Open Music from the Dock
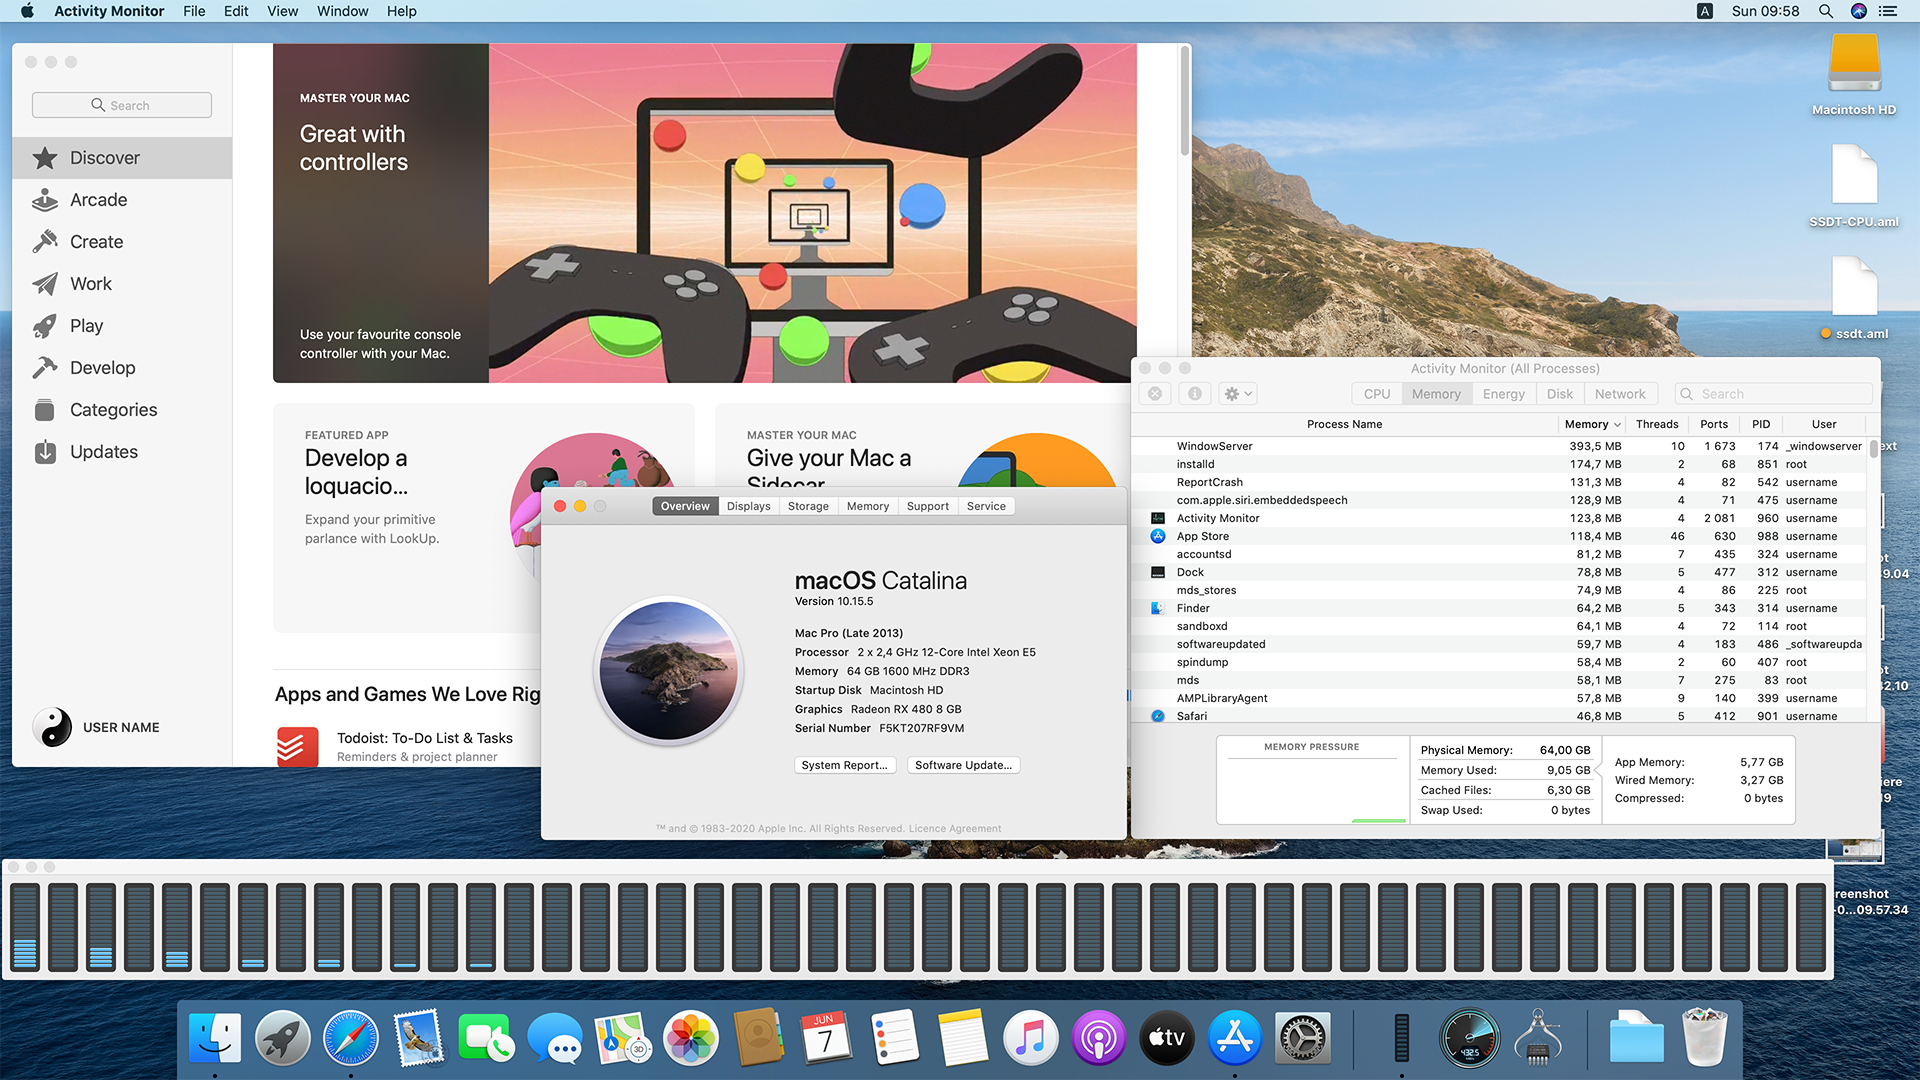Screen dimensions: 1920x1080 (1031, 1038)
